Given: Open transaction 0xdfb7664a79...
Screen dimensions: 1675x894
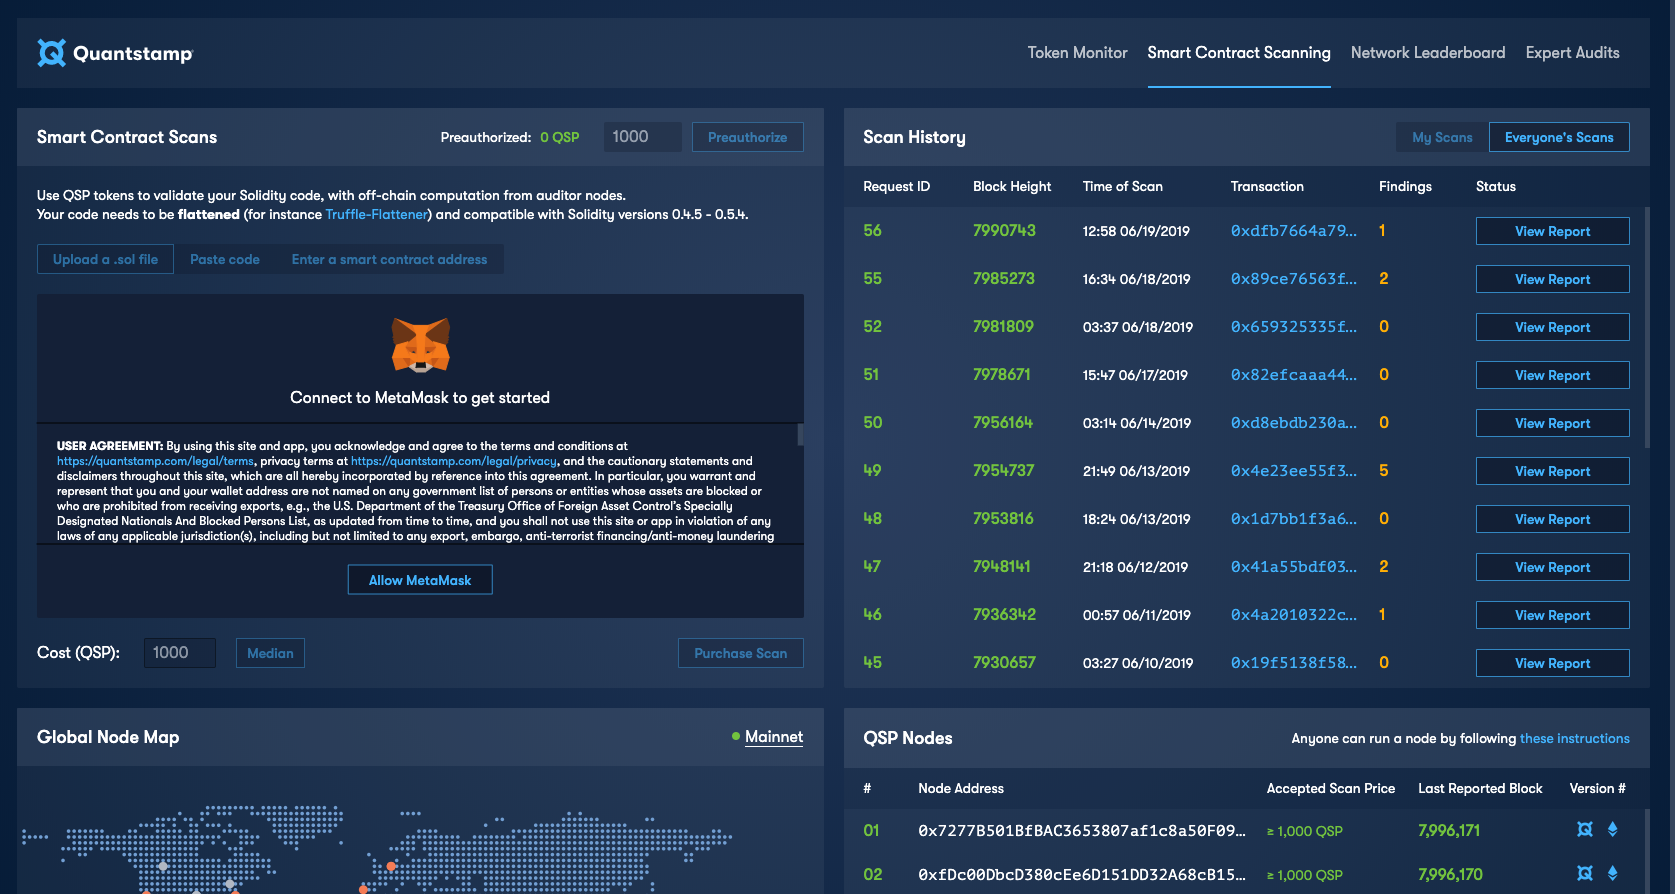Looking at the screenshot, I should click(x=1294, y=231).
